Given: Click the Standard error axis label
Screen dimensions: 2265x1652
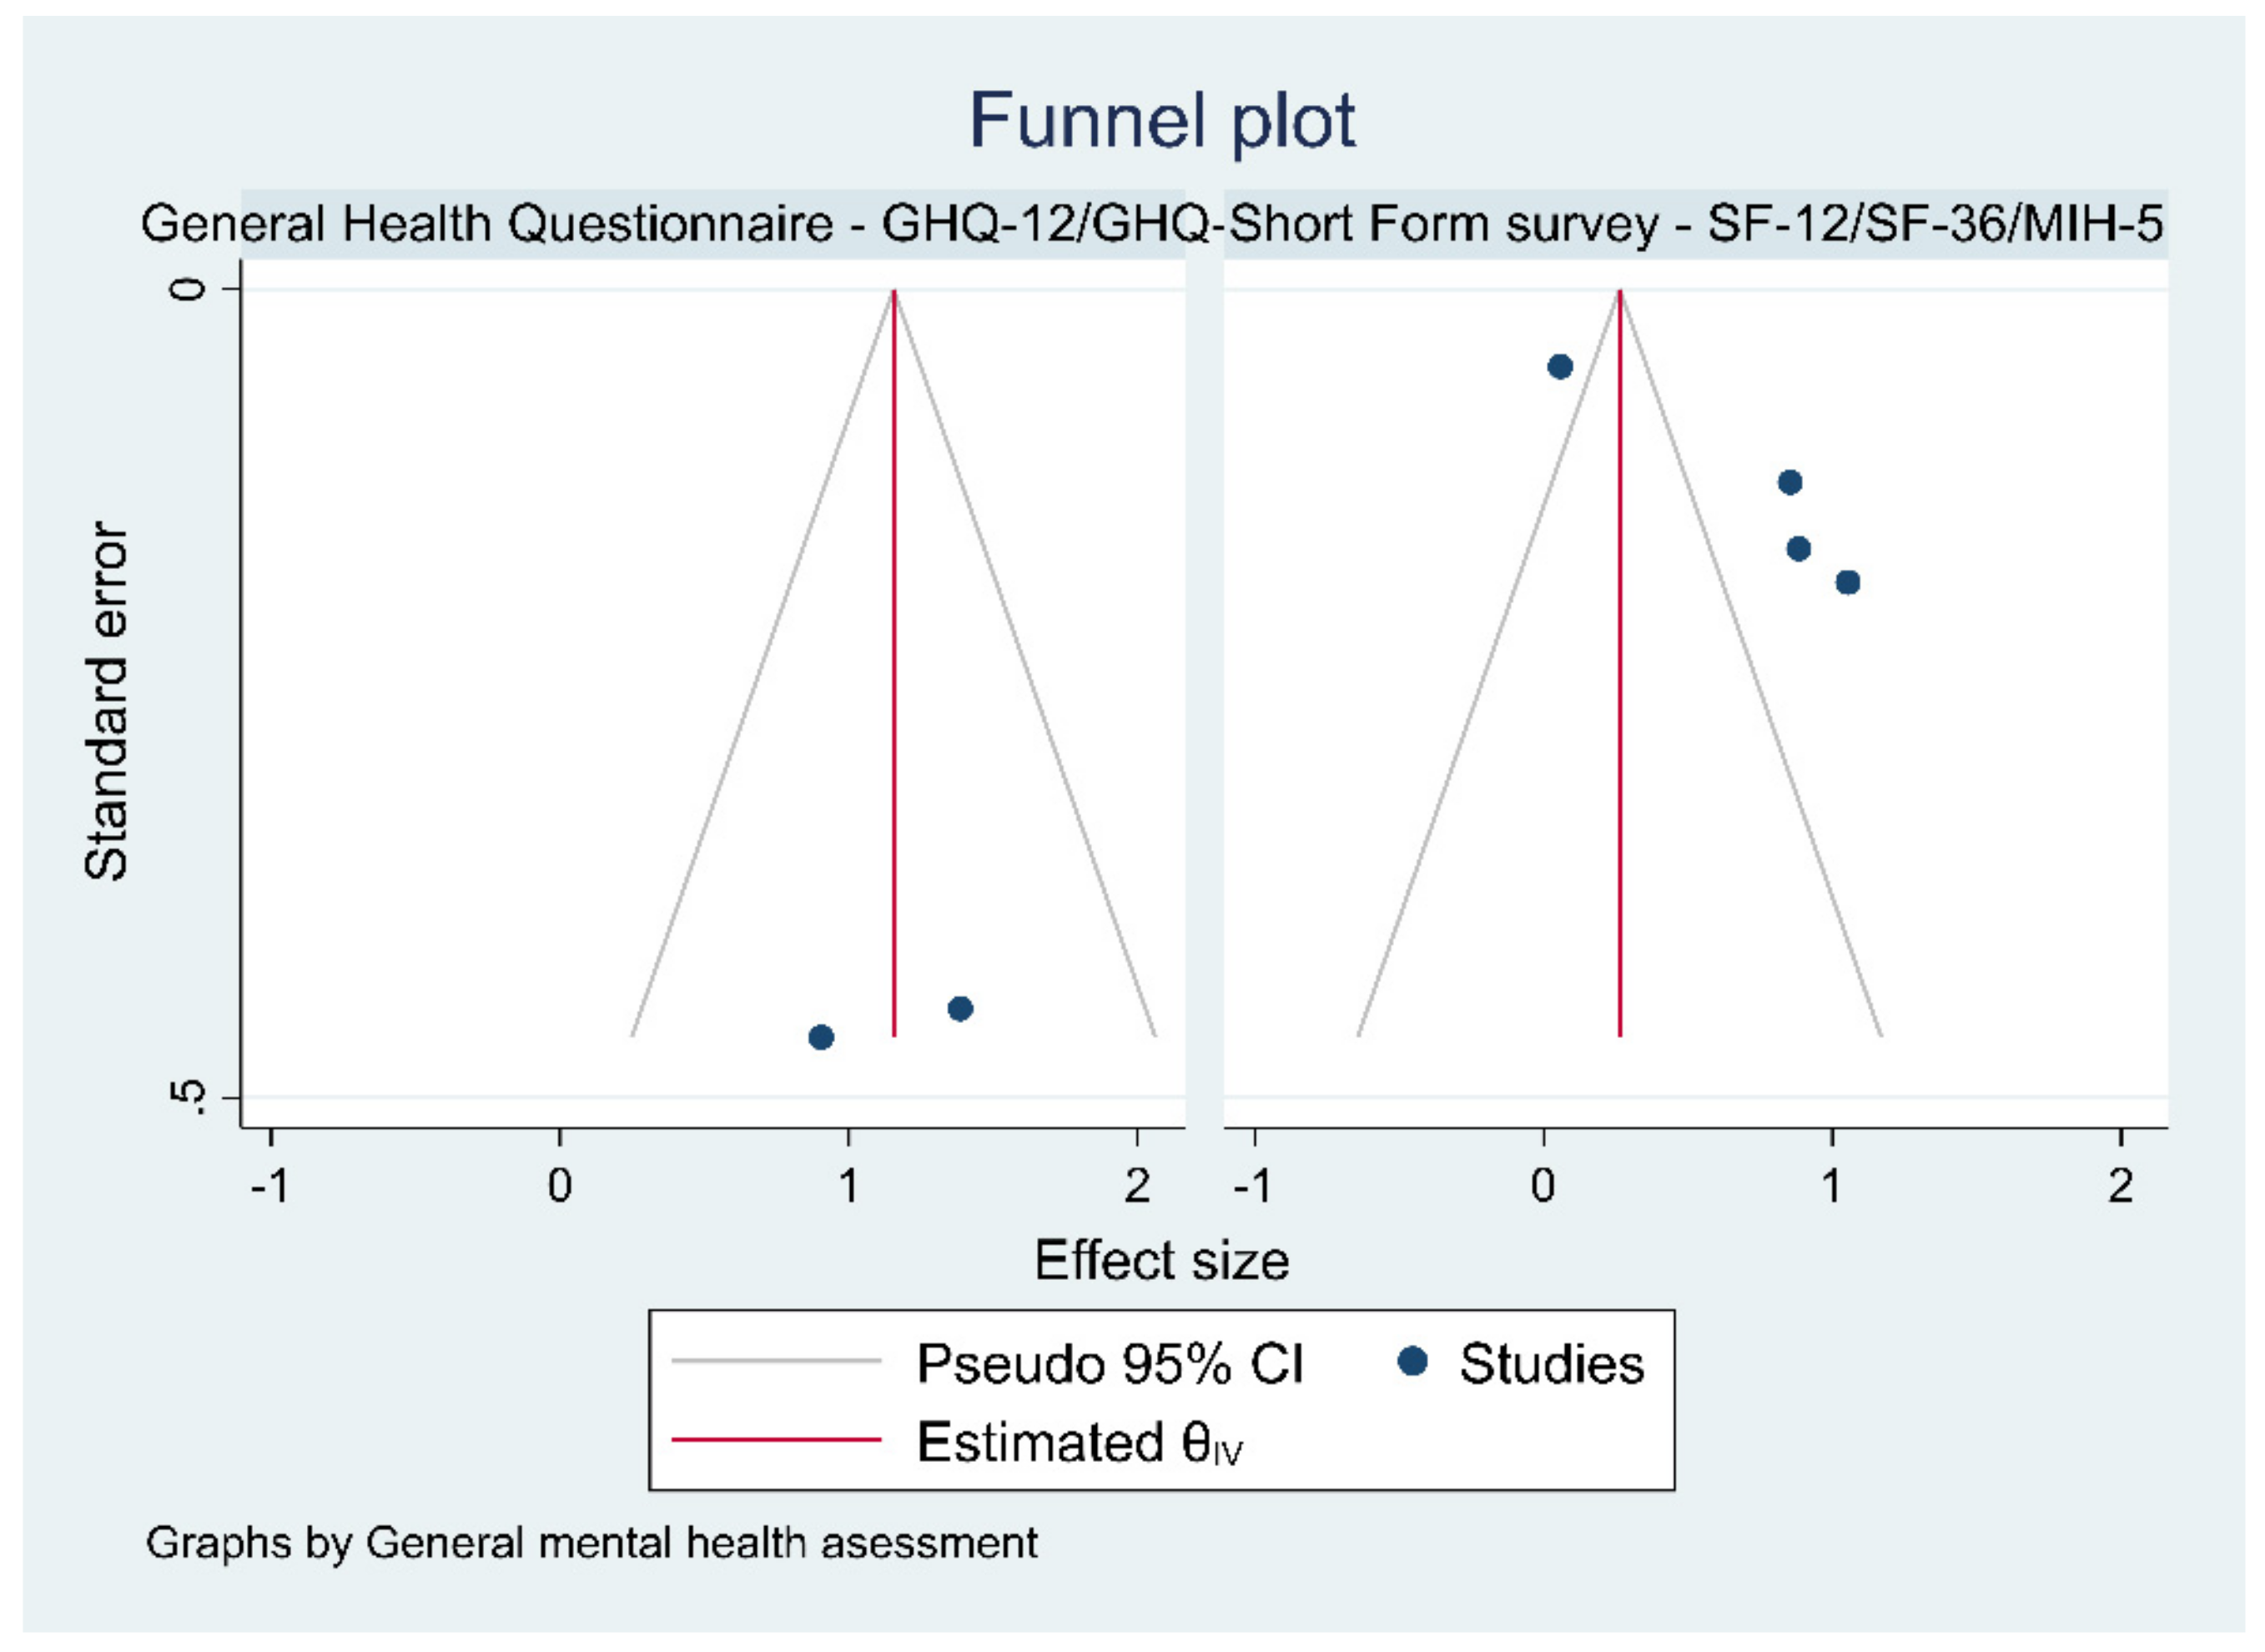Looking at the screenshot, I should click(106, 700).
